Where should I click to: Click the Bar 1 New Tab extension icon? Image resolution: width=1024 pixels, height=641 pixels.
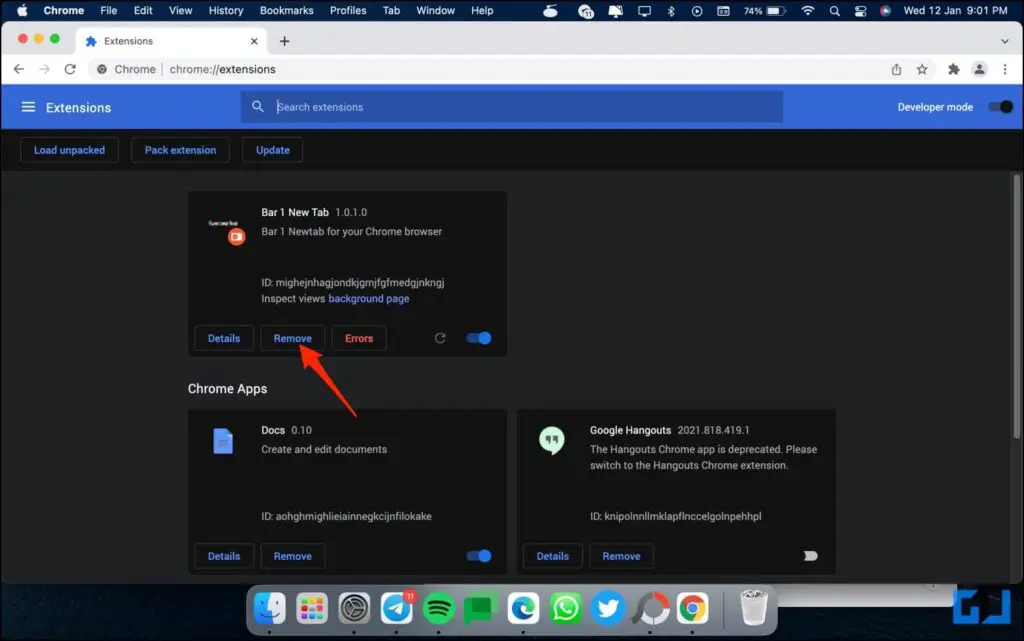point(227,232)
